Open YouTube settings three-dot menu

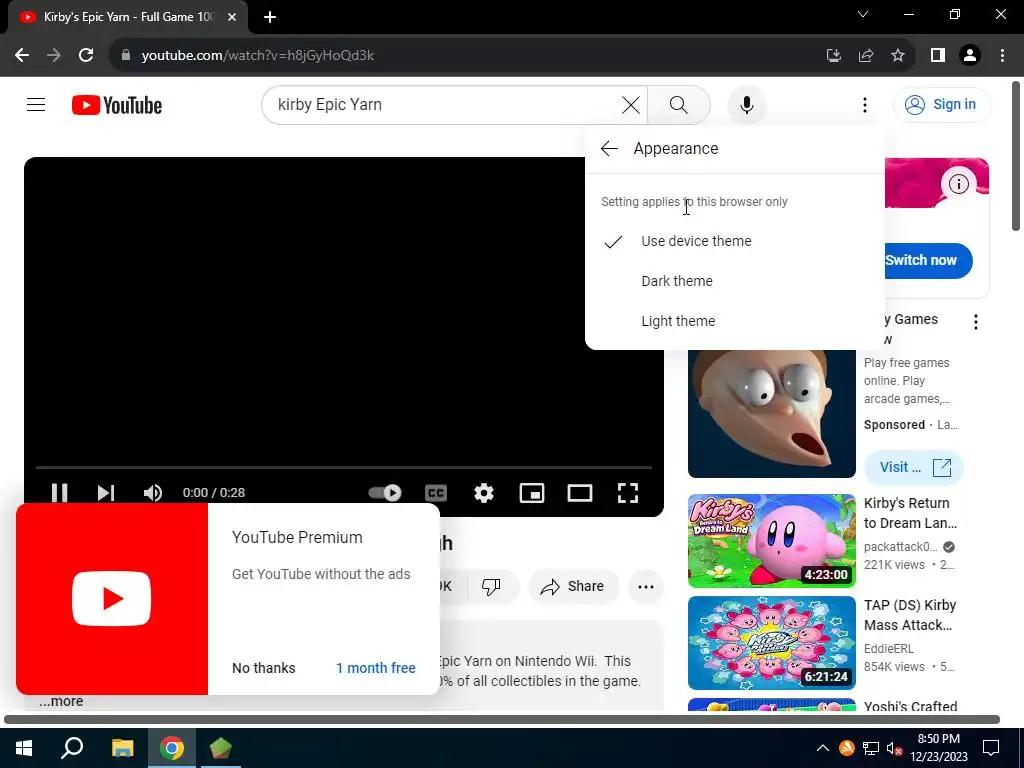click(x=865, y=104)
